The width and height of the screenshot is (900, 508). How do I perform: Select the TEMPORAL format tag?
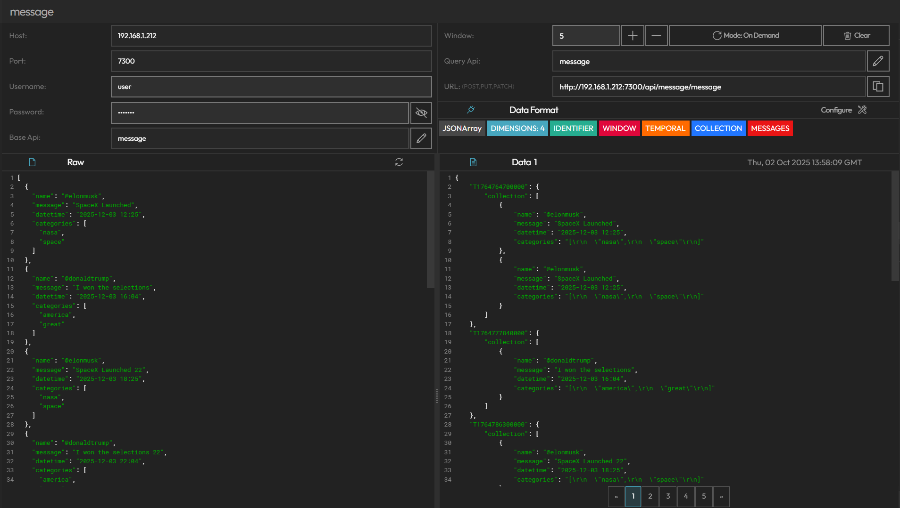pyautogui.click(x=665, y=128)
